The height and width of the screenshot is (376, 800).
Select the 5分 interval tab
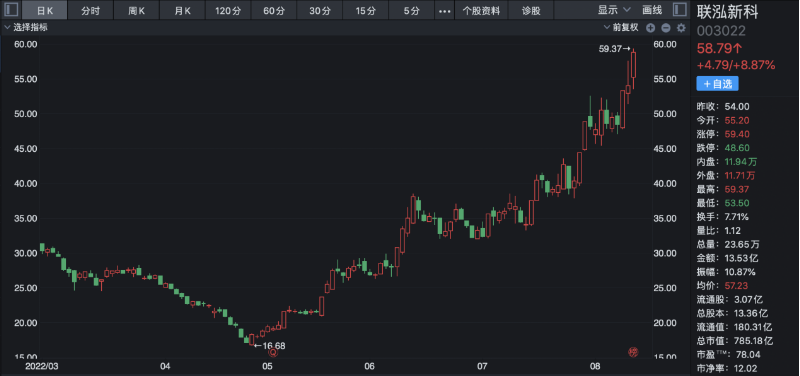tap(412, 10)
